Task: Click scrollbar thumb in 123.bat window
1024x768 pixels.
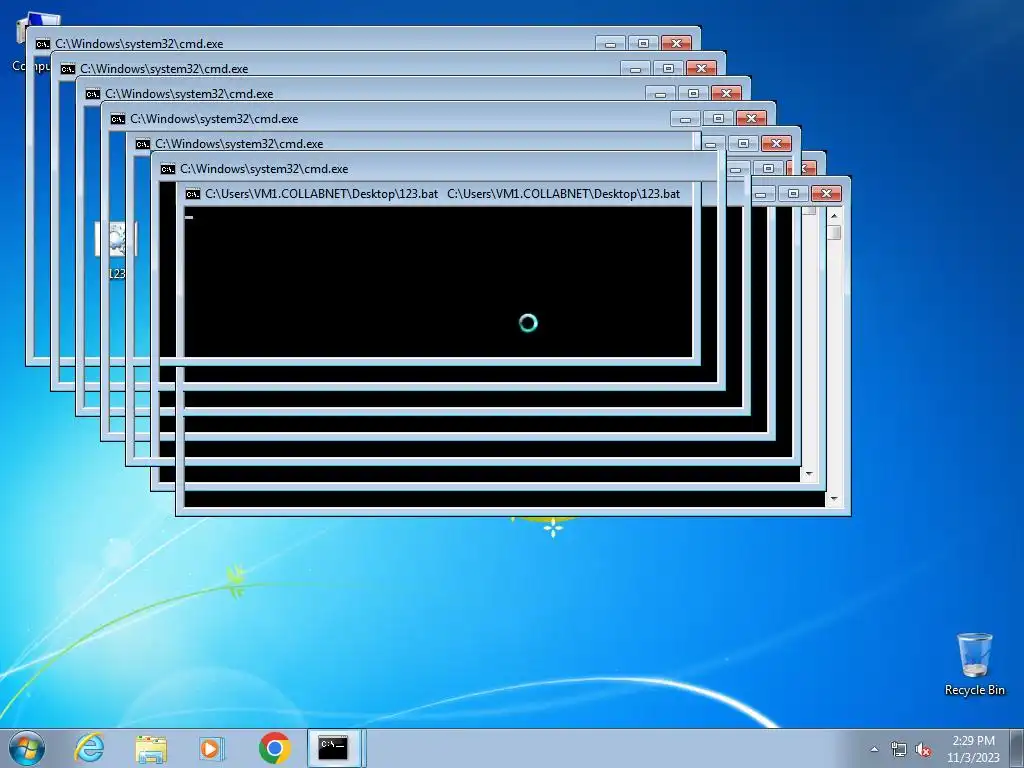Action: pyautogui.click(x=834, y=232)
